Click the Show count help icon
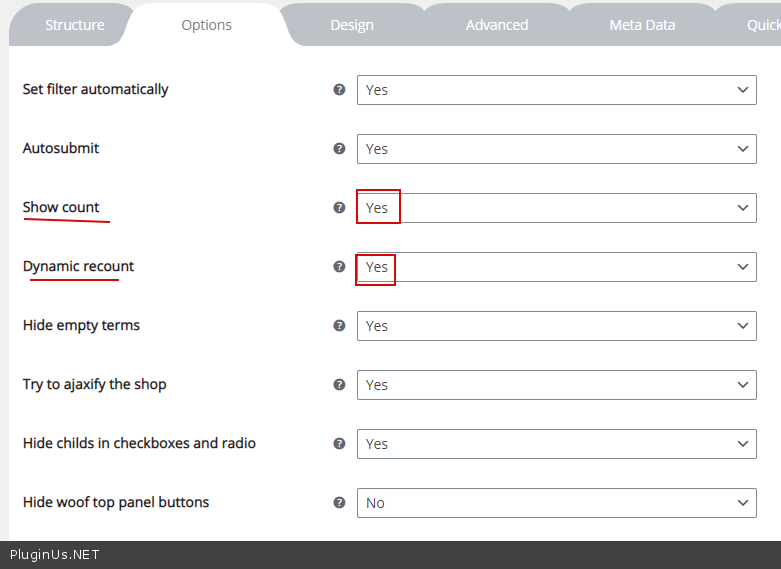The height and width of the screenshot is (569, 781). [x=339, y=207]
